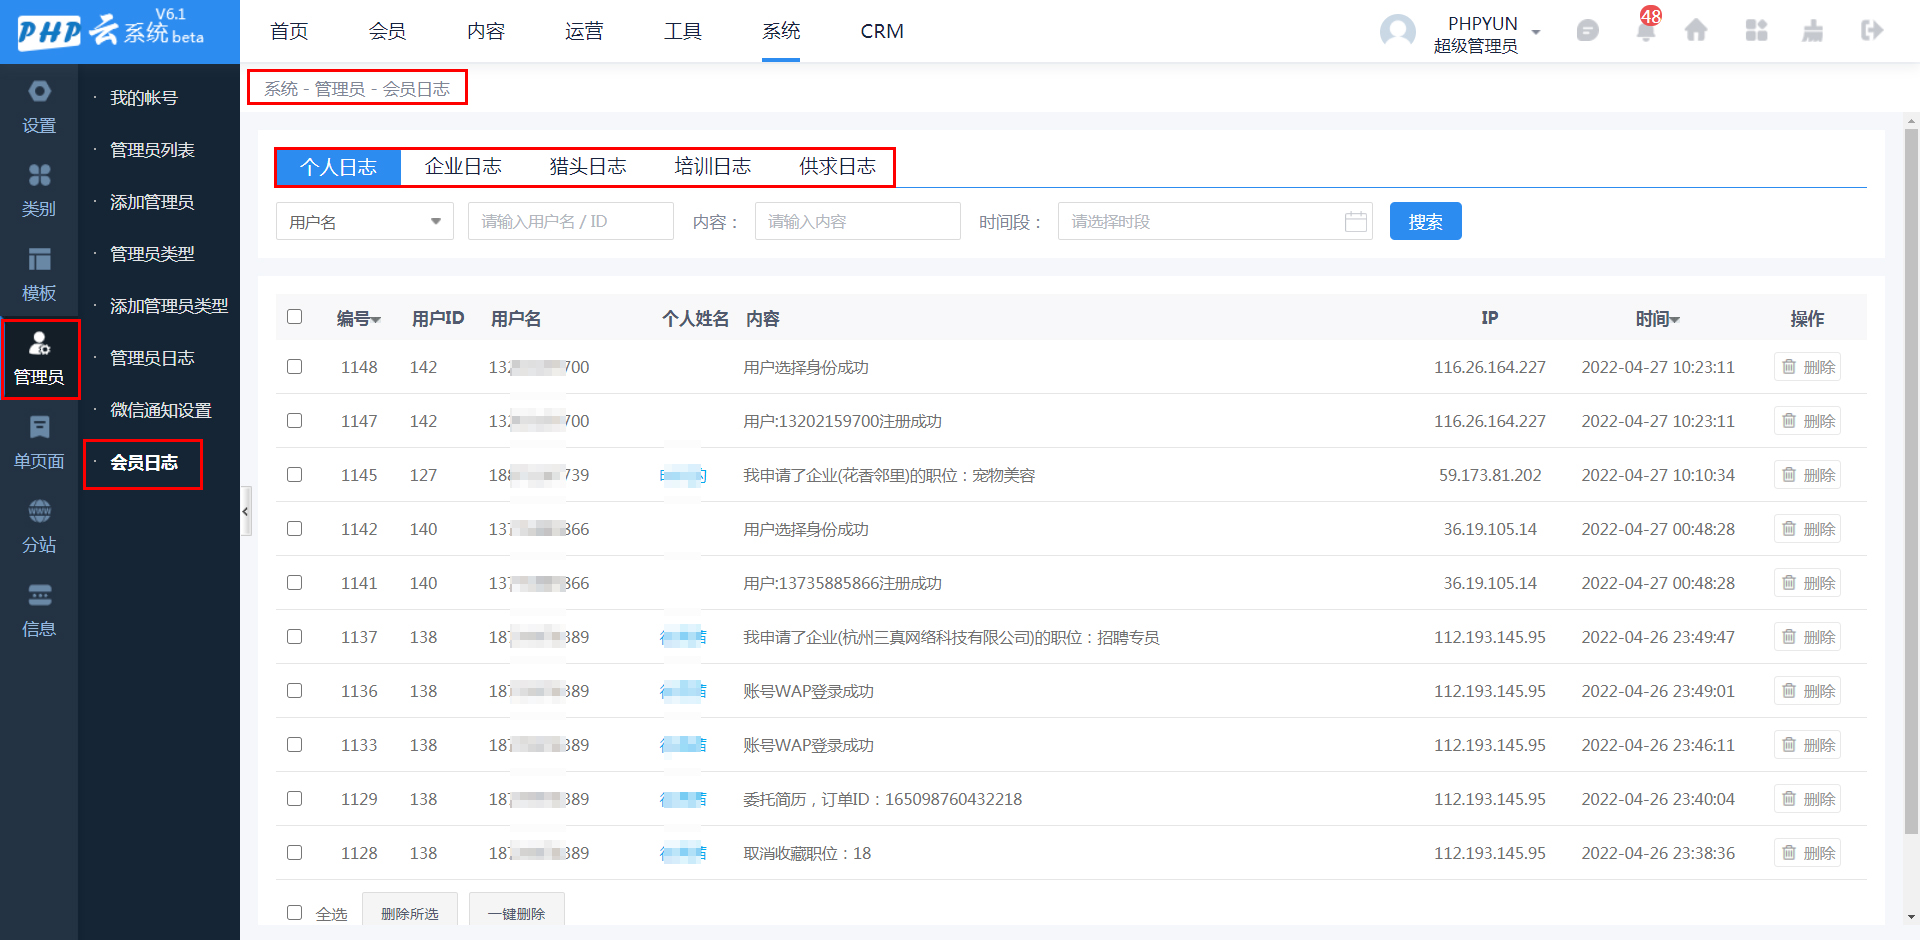Viewport: 1920px width, 940px height.
Task: Open the 设置 settings sidebar icon
Action: (39, 107)
